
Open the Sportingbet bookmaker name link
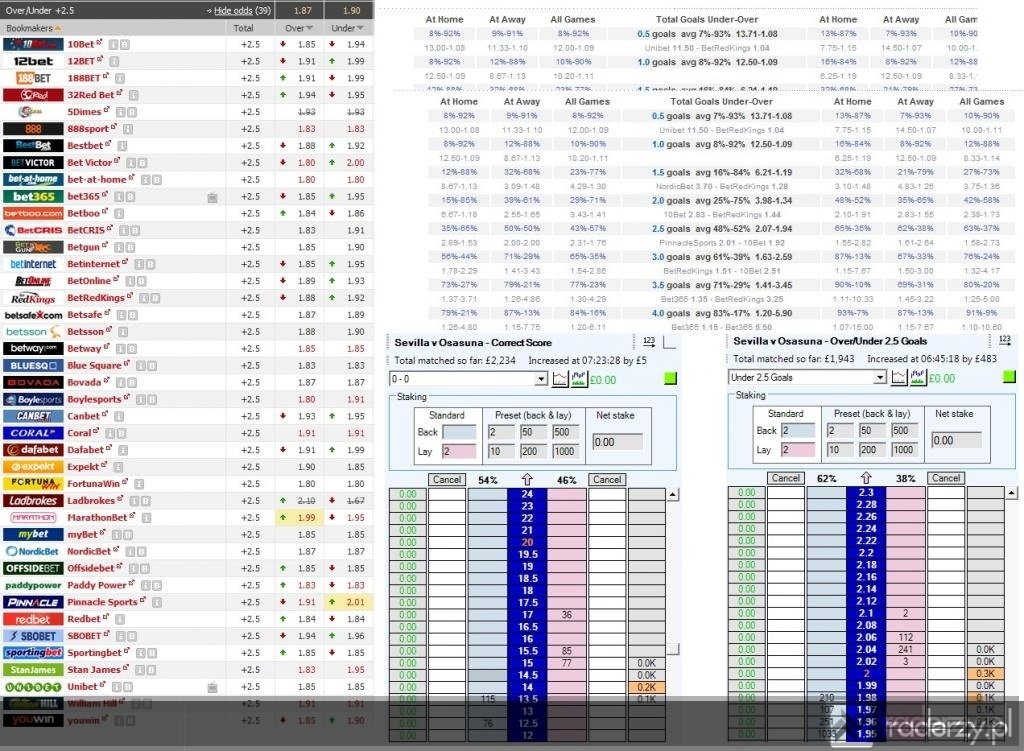click(x=94, y=653)
